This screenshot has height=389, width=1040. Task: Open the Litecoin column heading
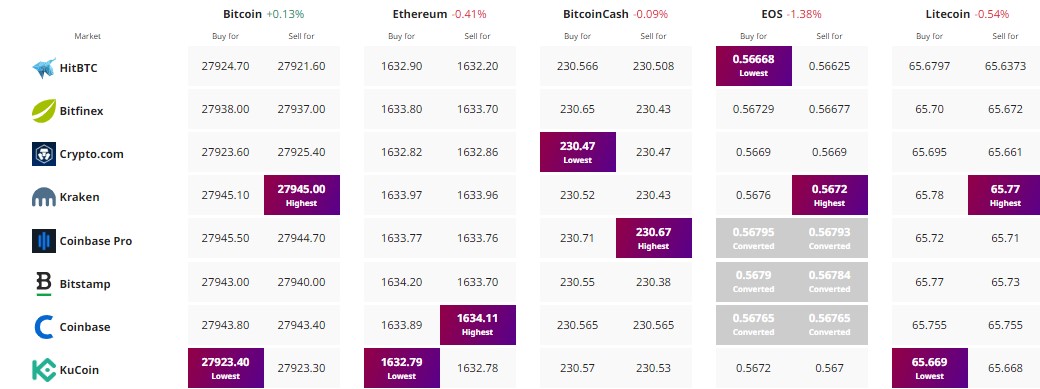(x=949, y=14)
